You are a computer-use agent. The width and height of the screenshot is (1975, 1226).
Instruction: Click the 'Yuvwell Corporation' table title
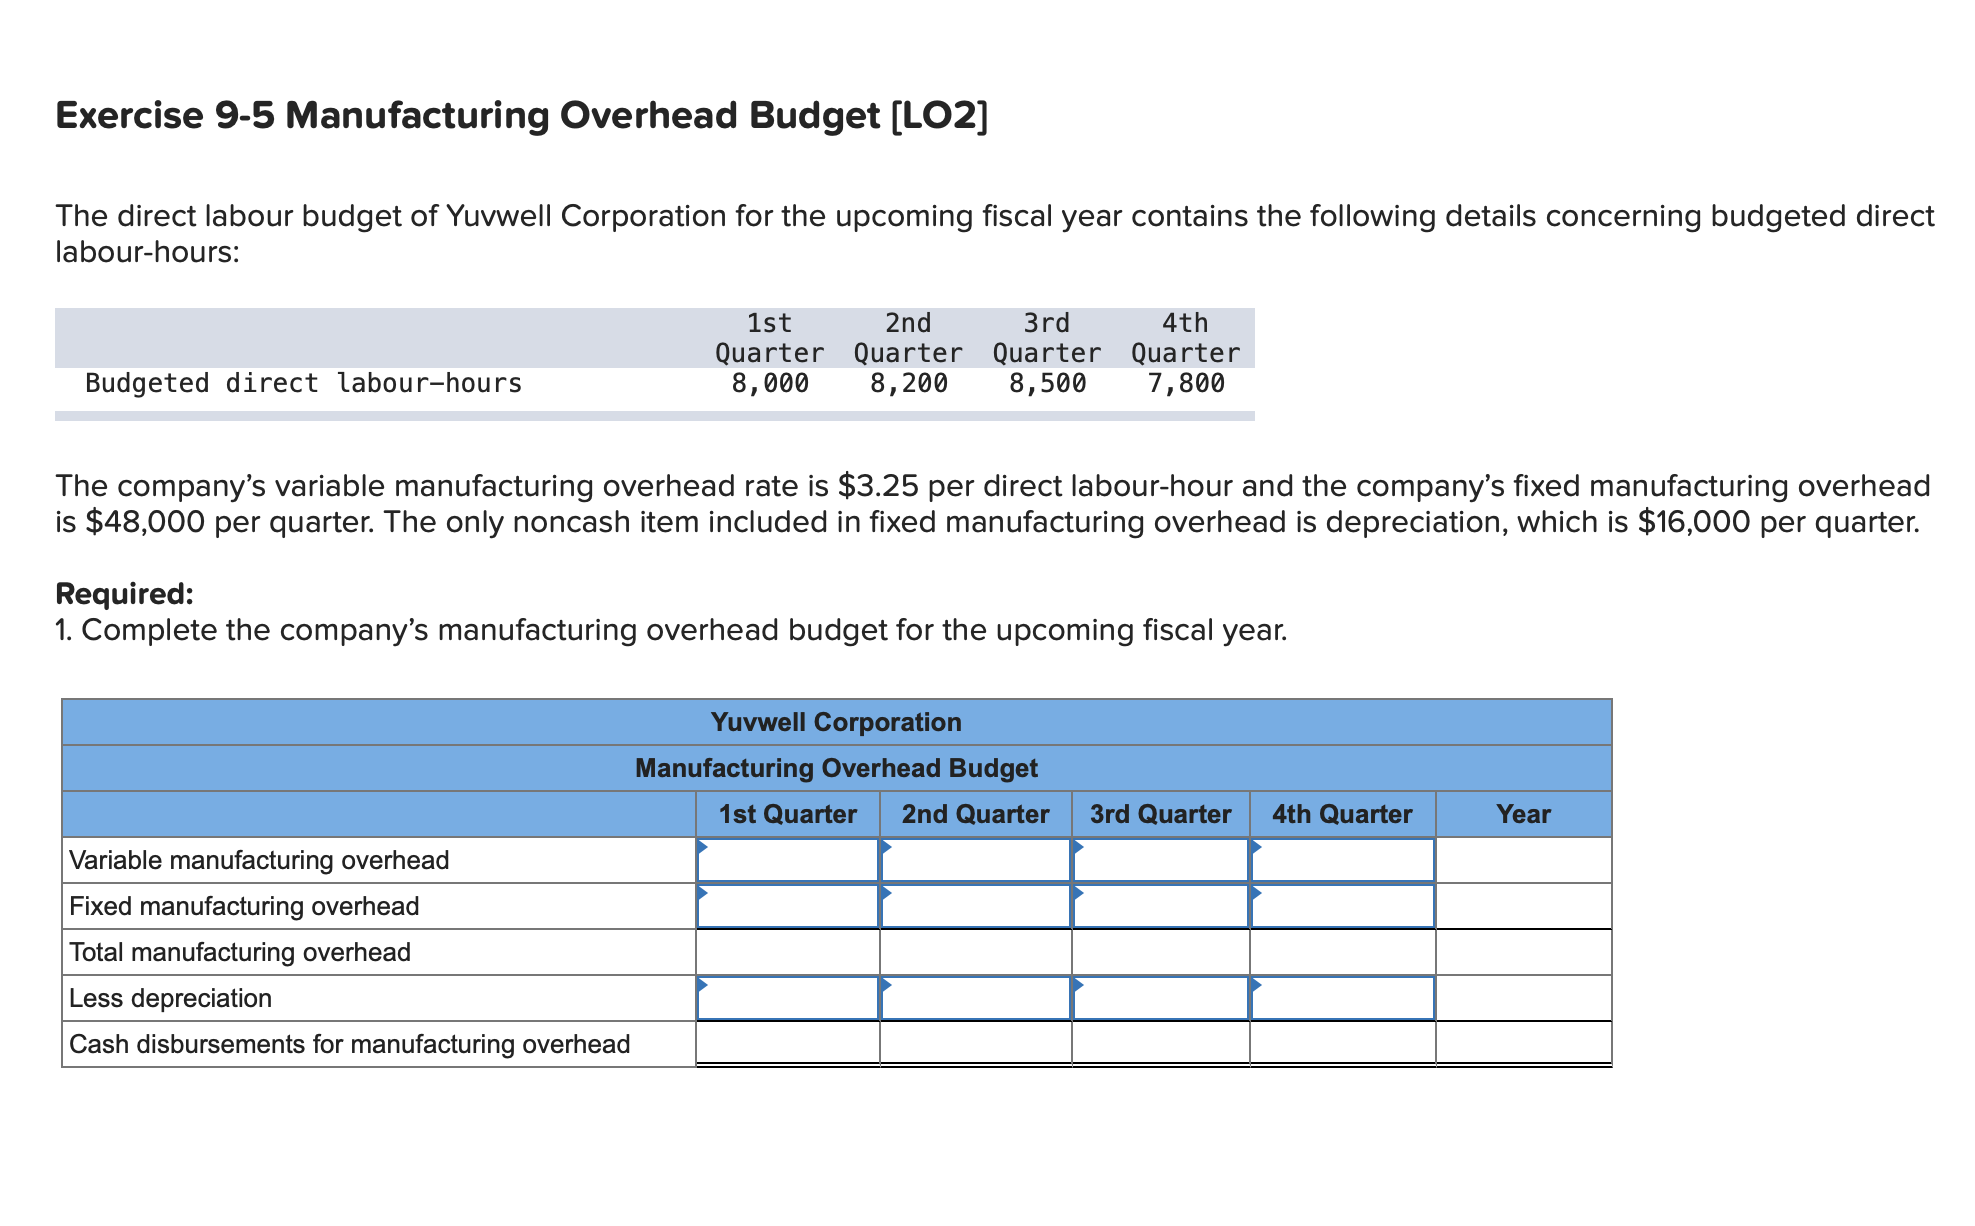coord(837,722)
